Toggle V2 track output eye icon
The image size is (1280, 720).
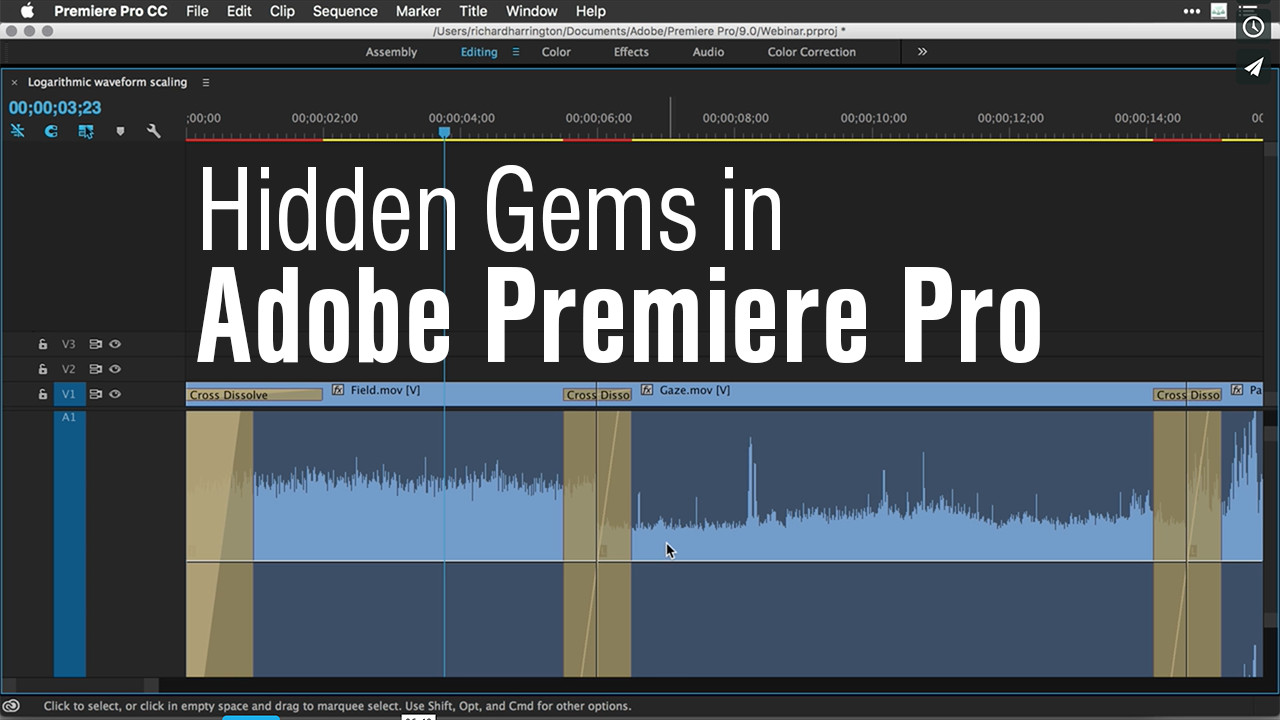coord(115,369)
